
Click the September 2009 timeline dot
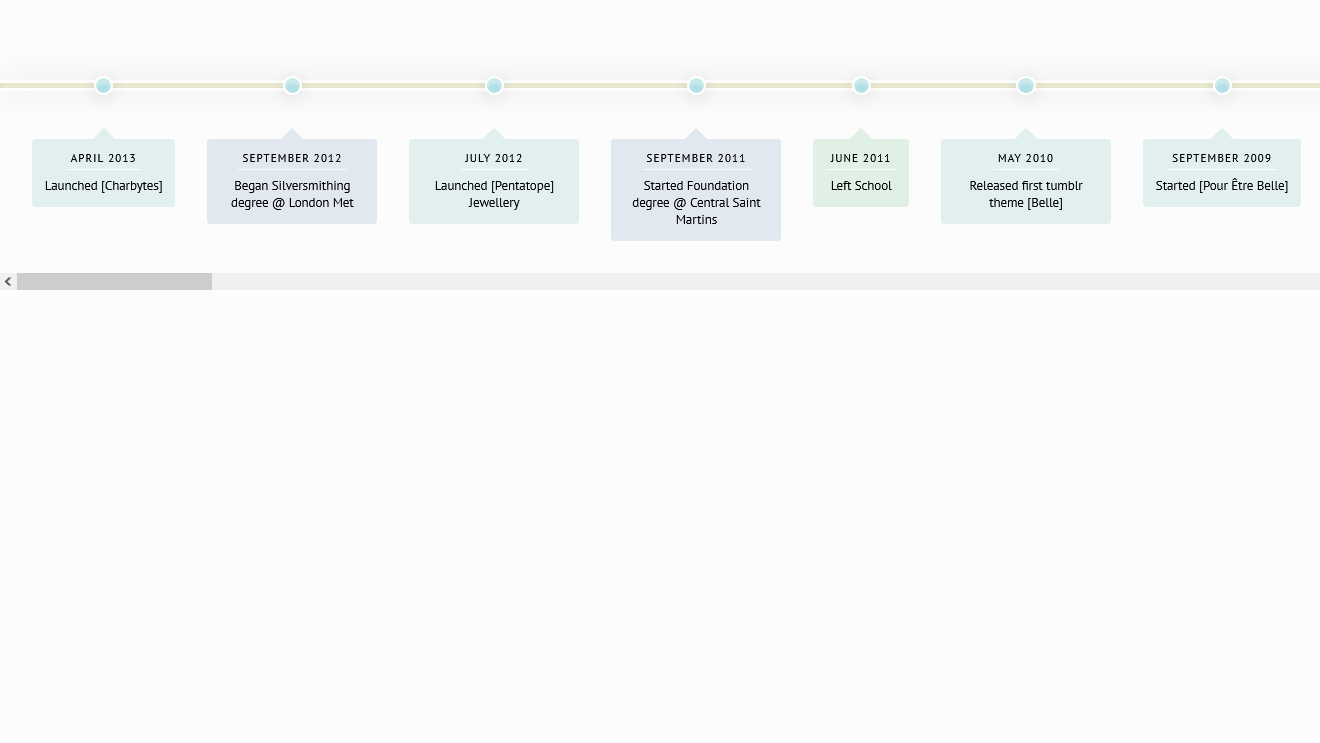point(1222,86)
